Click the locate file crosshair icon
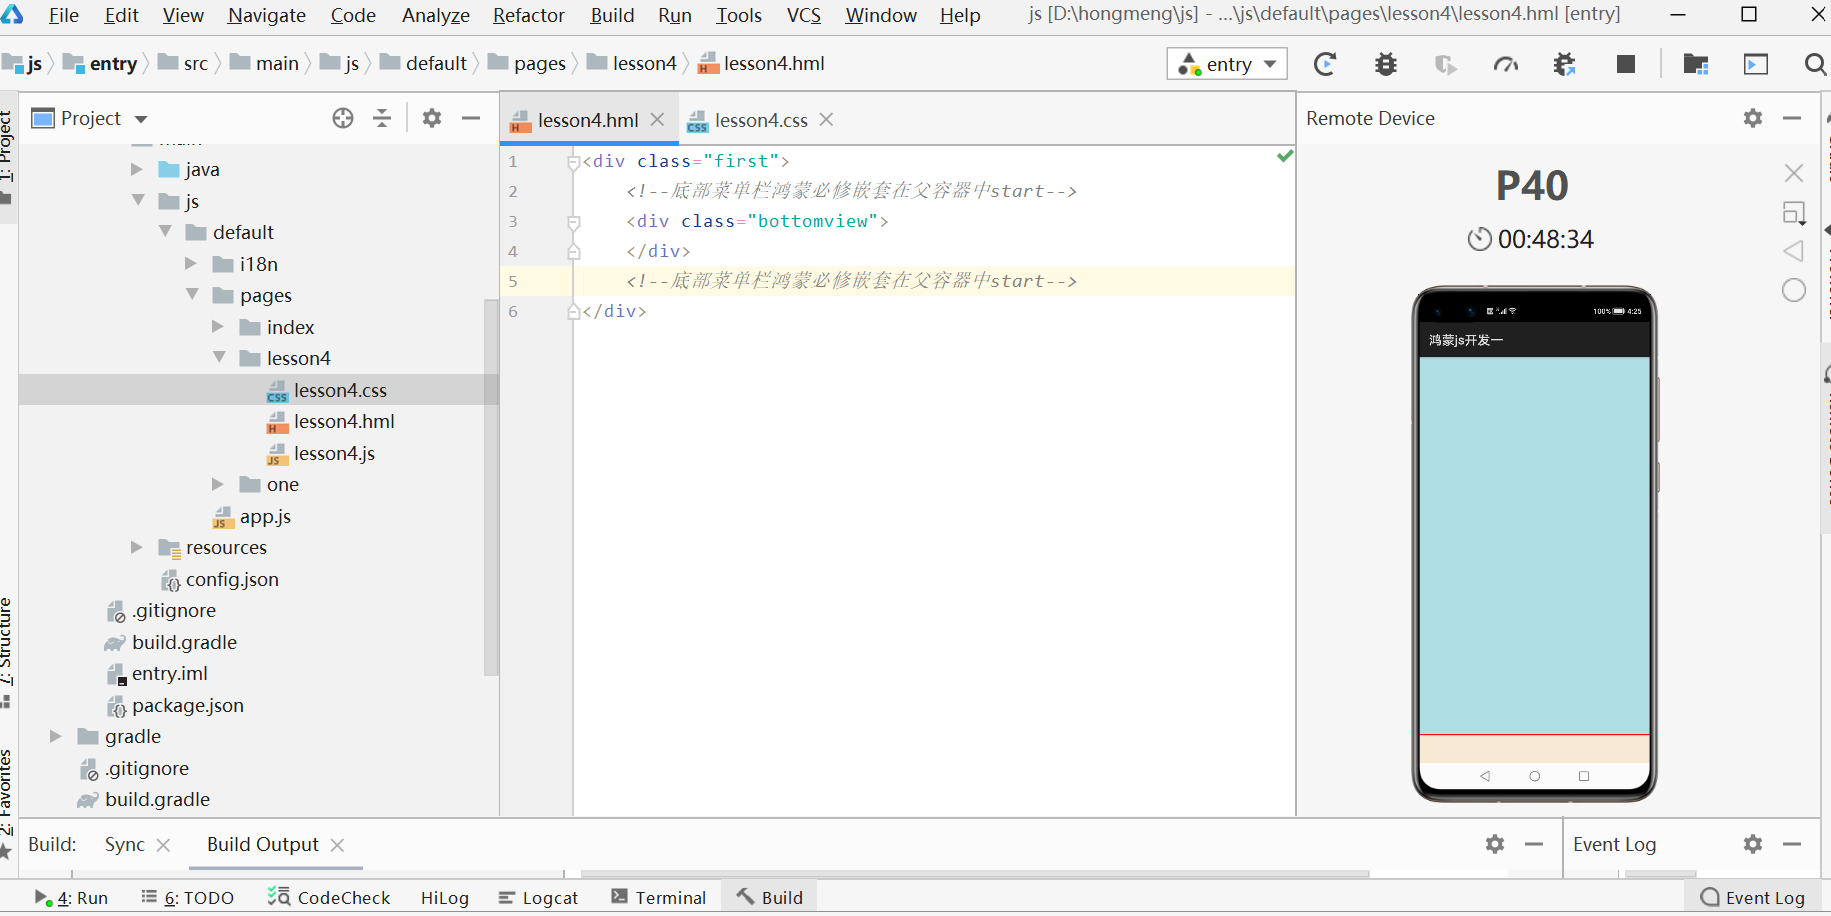Image resolution: width=1831 pixels, height=916 pixels. pyautogui.click(x=343, y=118)
